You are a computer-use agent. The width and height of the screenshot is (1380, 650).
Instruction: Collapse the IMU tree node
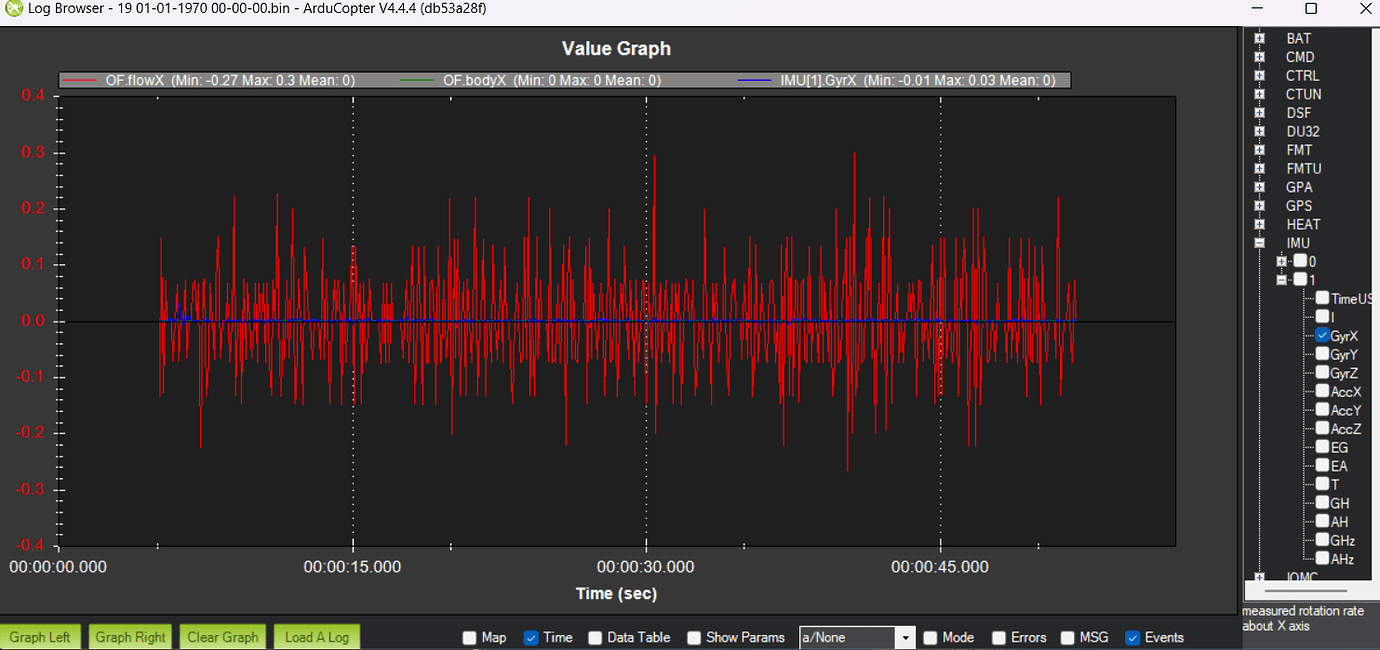1260,243
